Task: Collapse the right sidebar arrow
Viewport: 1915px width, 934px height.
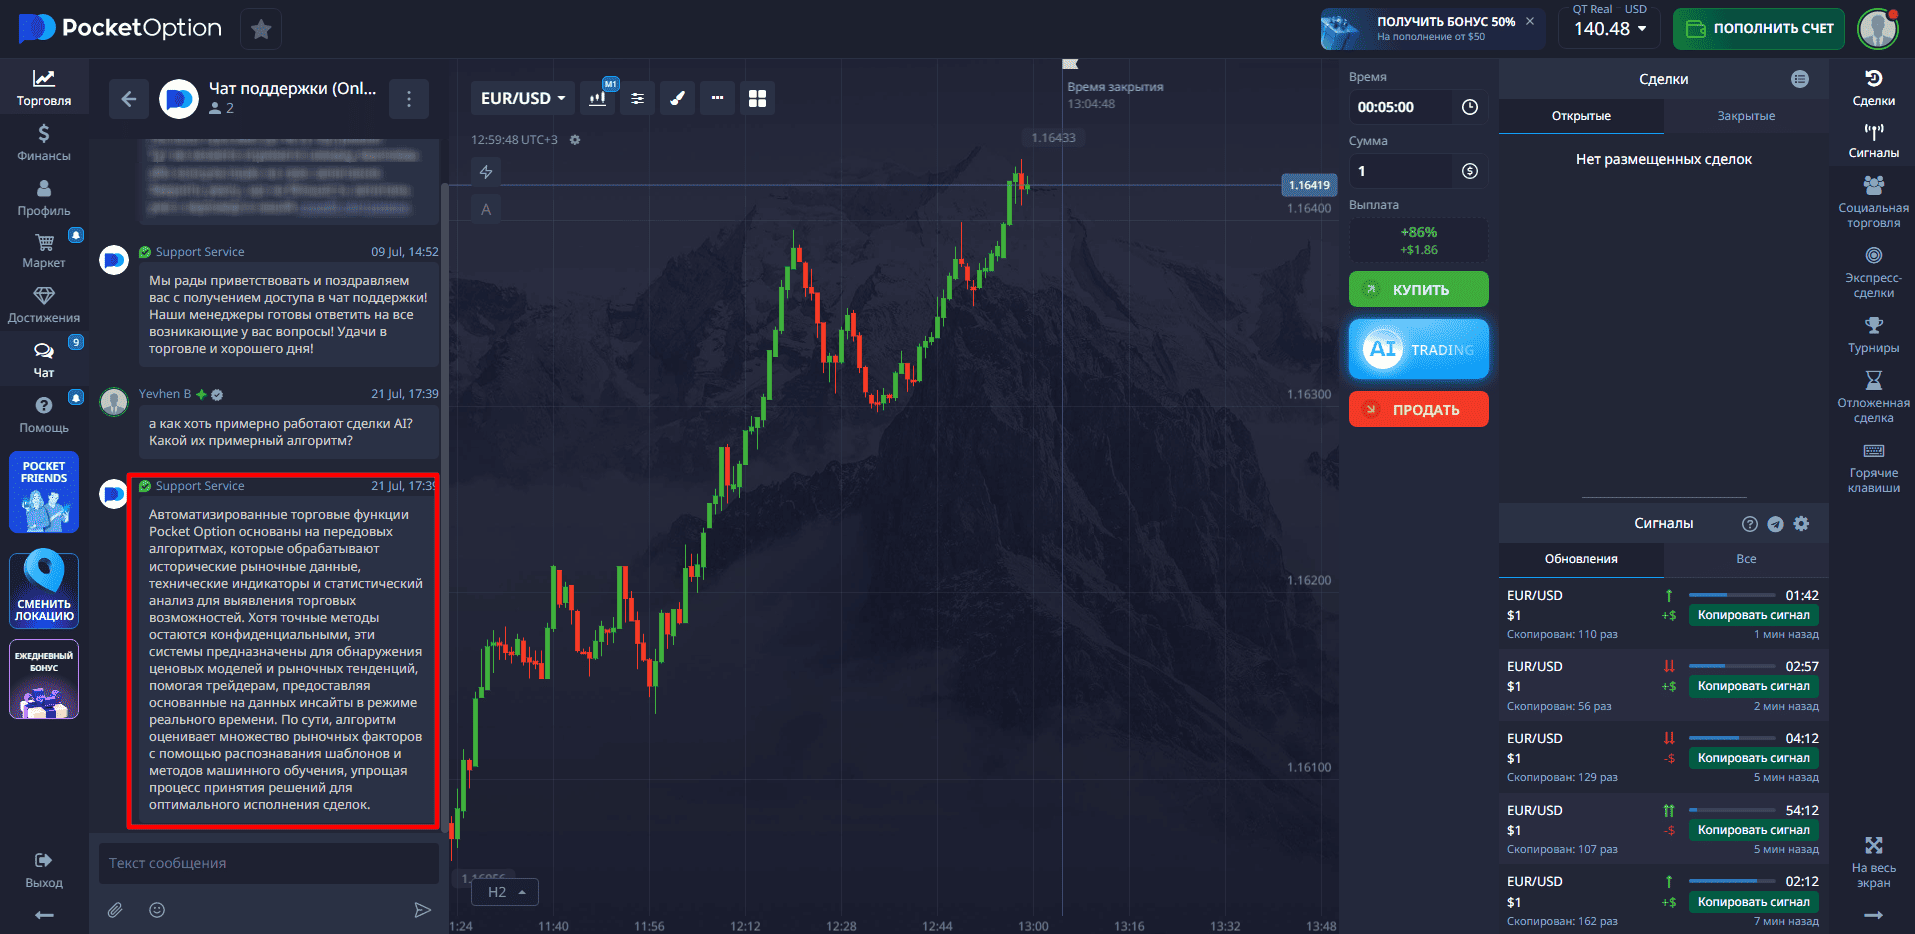Action: click(1873, 915)
